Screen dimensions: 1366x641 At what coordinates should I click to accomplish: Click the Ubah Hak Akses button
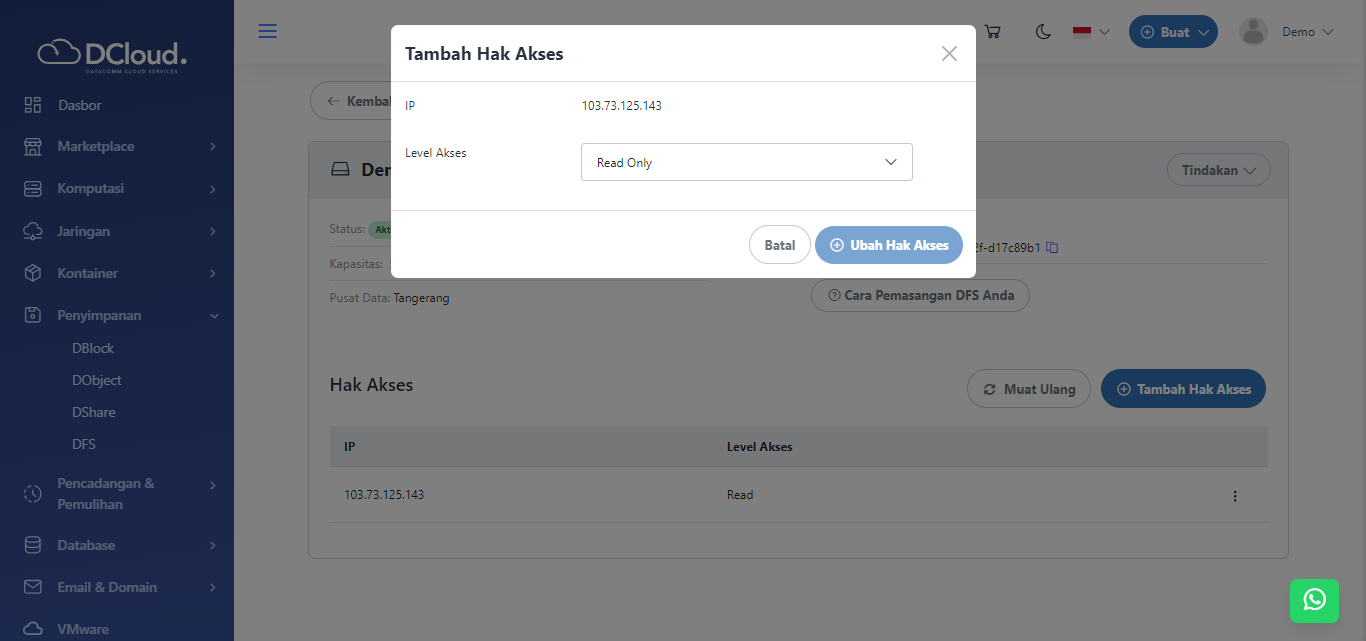(x=888, y=245)
